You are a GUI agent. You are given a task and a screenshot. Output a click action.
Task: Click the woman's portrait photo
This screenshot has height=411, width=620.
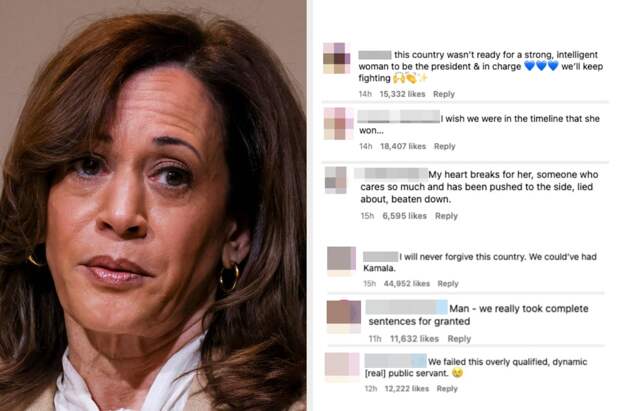pos(153,205)
